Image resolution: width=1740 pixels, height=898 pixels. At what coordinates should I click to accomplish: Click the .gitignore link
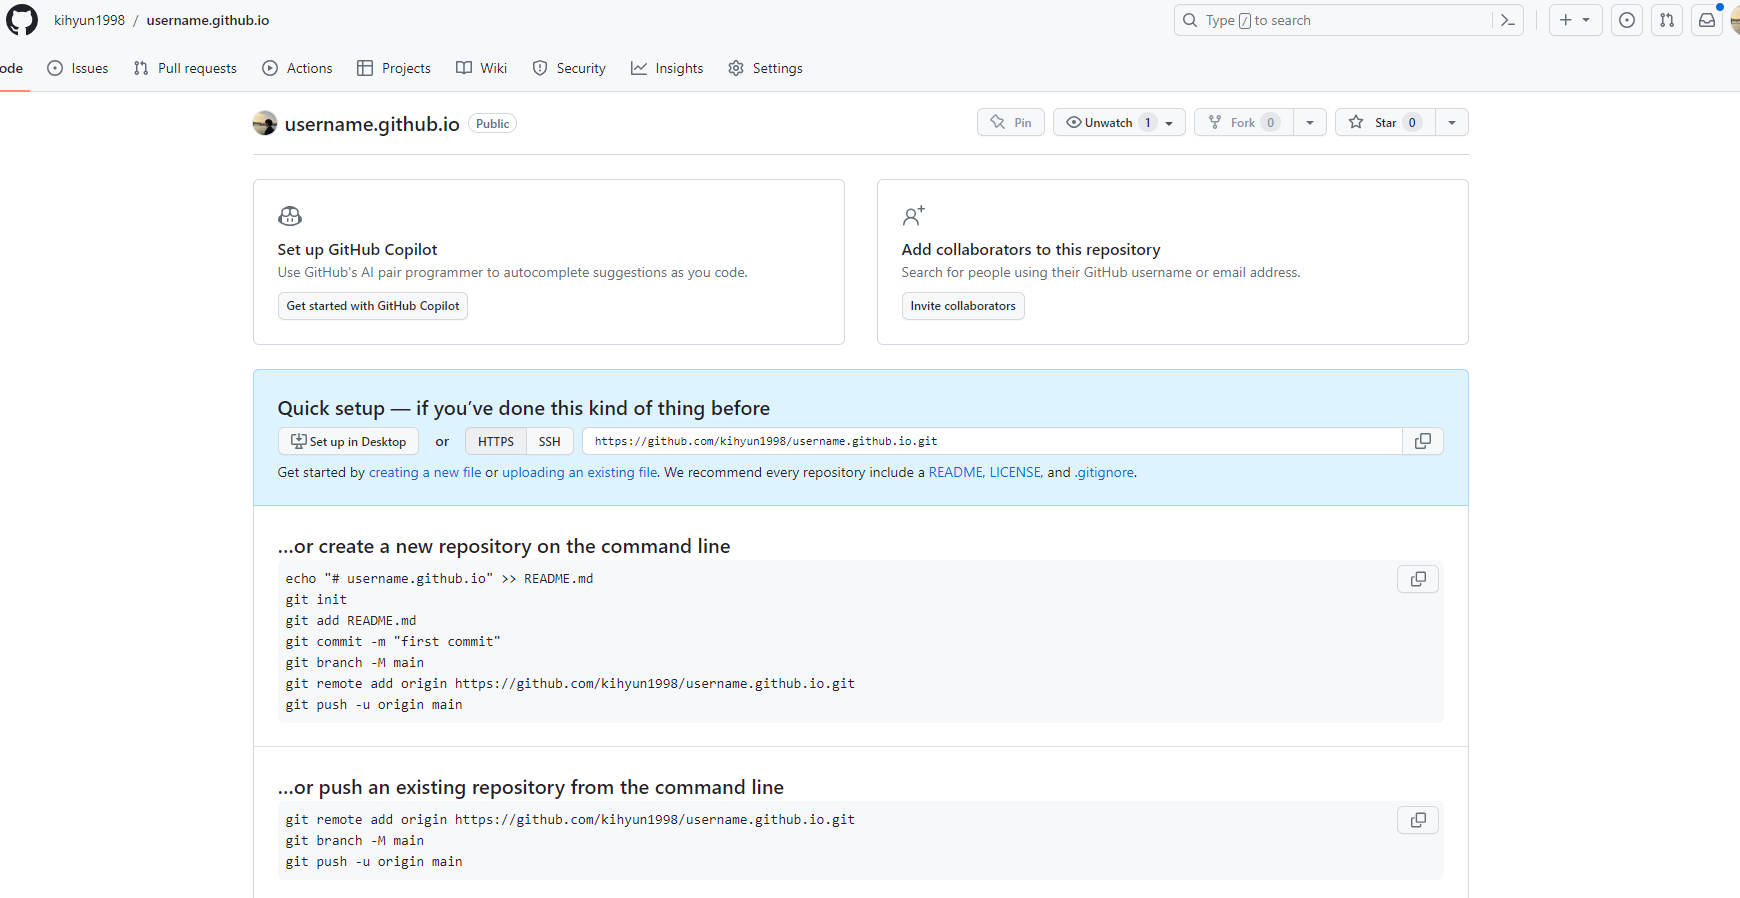tap(1104, 472)
